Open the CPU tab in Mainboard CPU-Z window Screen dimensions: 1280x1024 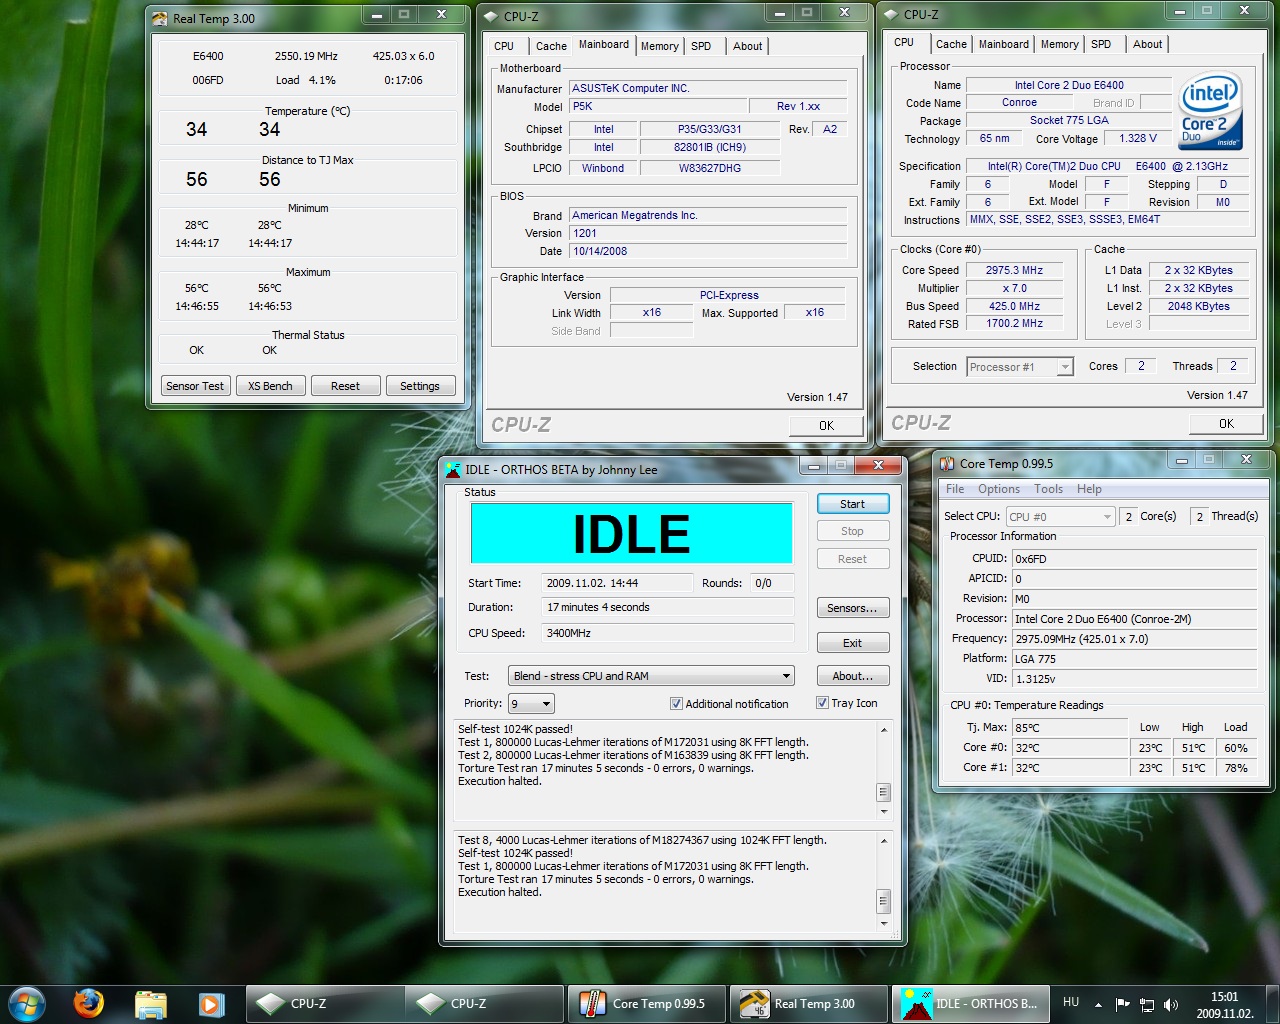click(x=504, y=46)
